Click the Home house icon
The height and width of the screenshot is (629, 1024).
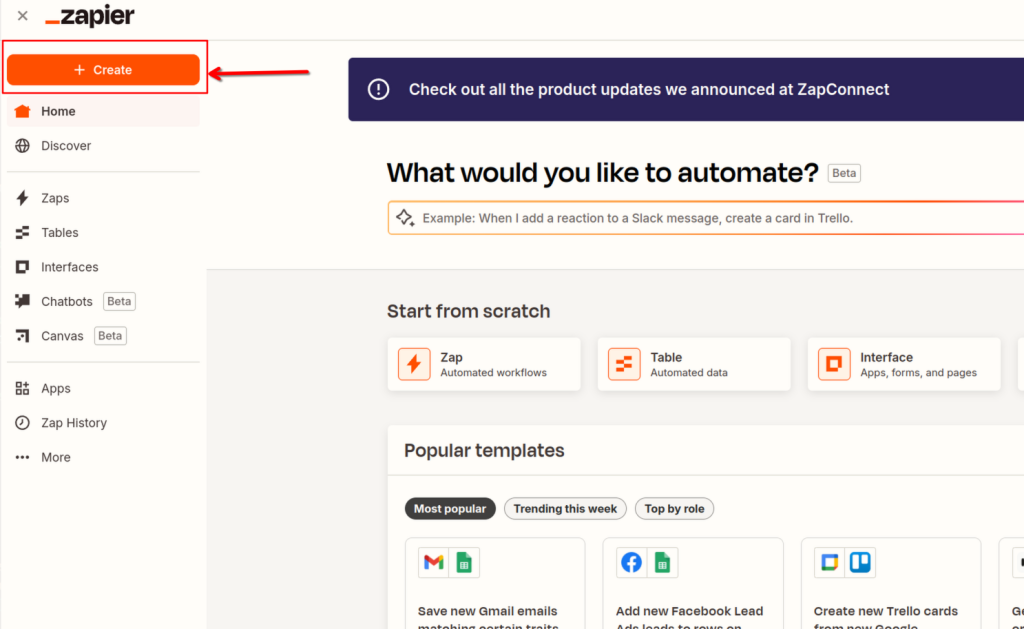[23, 111]
